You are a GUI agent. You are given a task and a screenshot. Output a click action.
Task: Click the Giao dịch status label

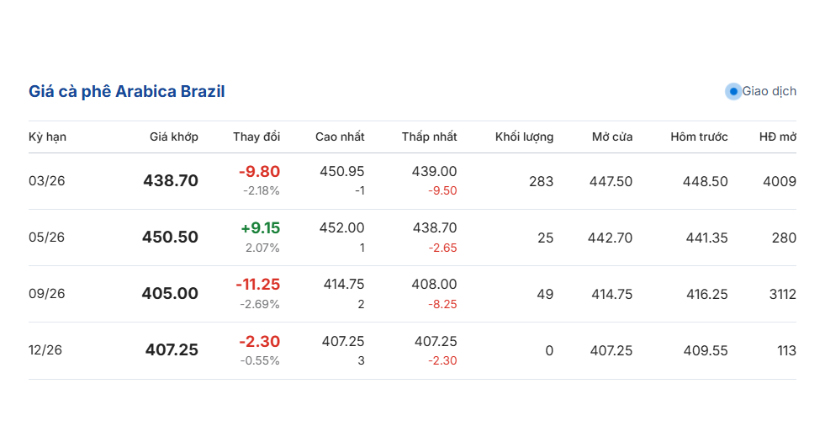coord(769,91)
